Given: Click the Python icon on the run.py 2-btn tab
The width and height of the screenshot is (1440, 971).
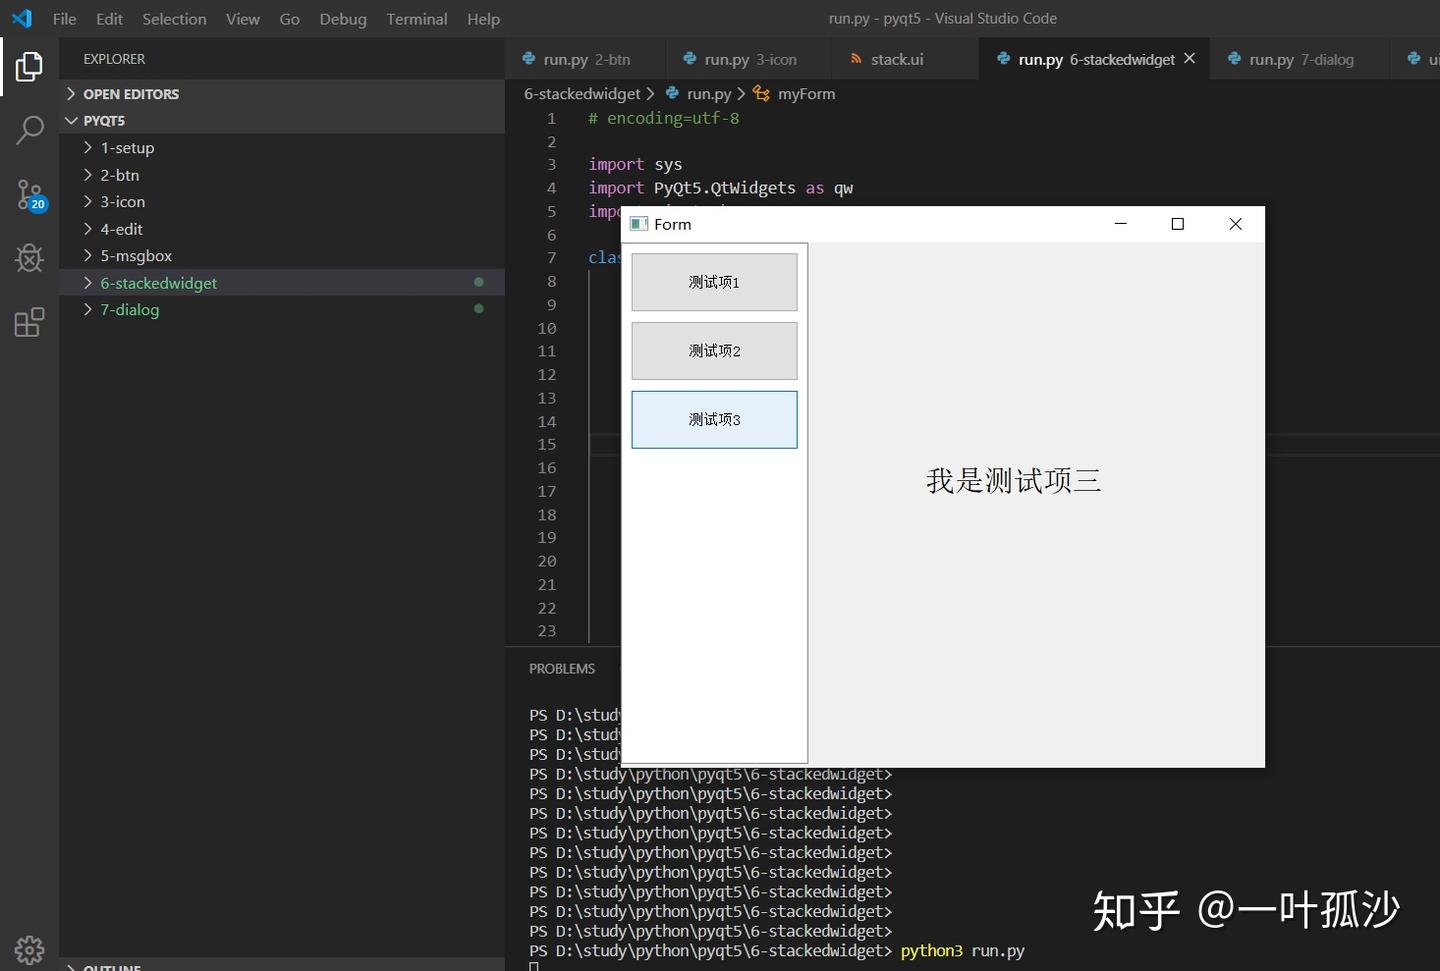Looking at the screenshot, I should pos(529,59).
